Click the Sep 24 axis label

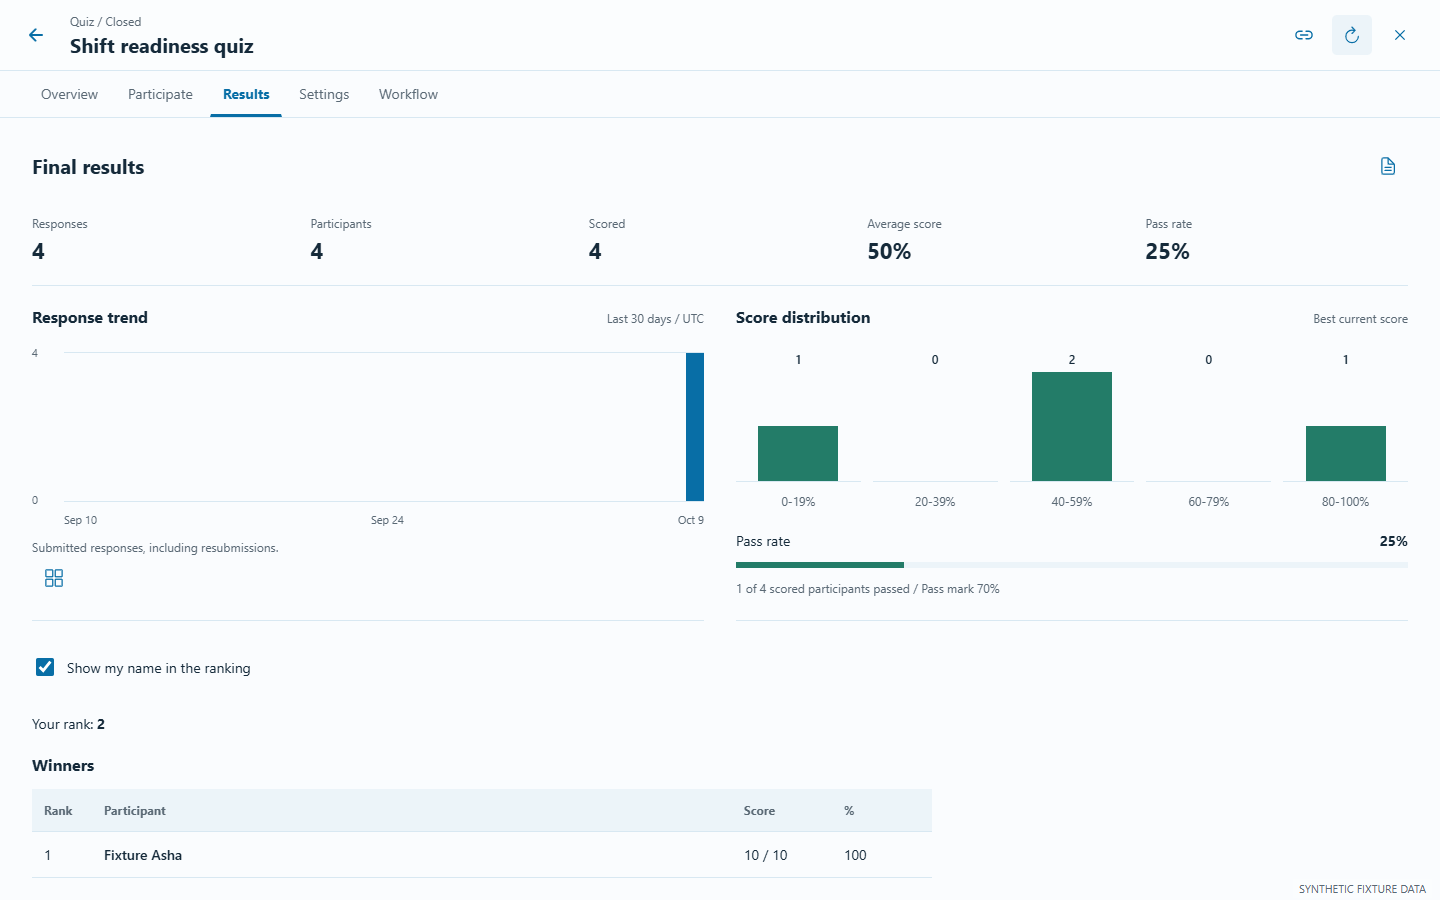(387, 520)
